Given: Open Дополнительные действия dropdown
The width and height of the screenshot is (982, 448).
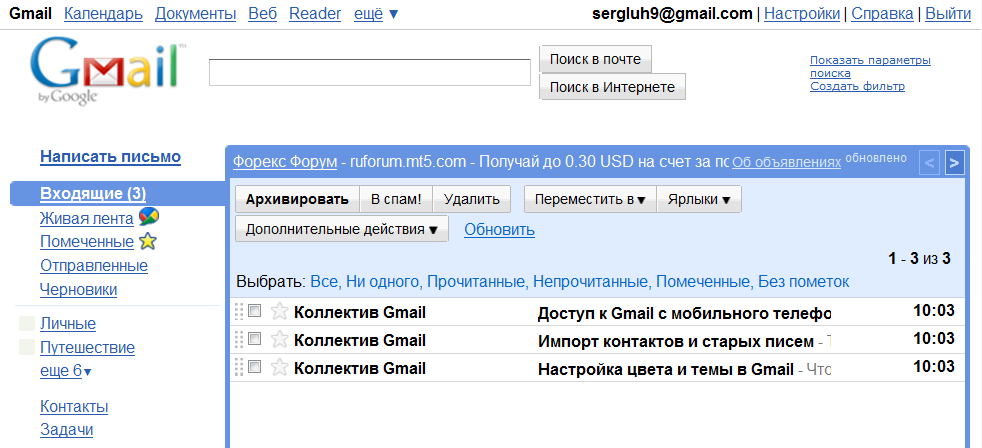Looking at the screenshot, I should pyautogui.click(x=342, y=229).
